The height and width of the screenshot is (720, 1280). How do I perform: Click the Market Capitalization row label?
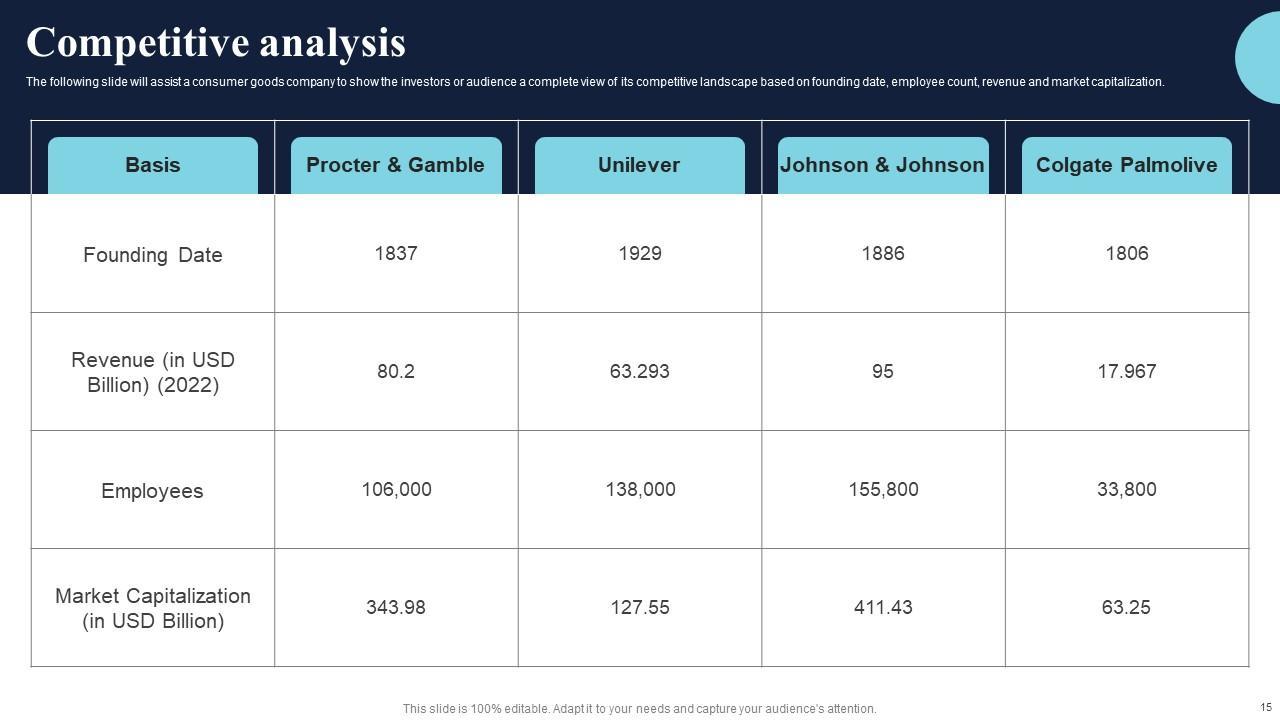[x=153, y=608]
